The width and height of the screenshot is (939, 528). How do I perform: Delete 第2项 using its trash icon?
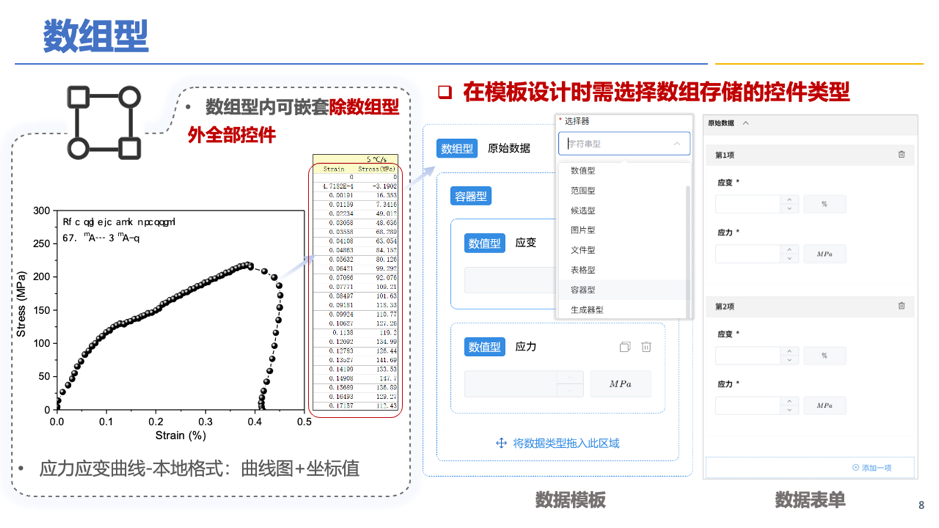901,306
